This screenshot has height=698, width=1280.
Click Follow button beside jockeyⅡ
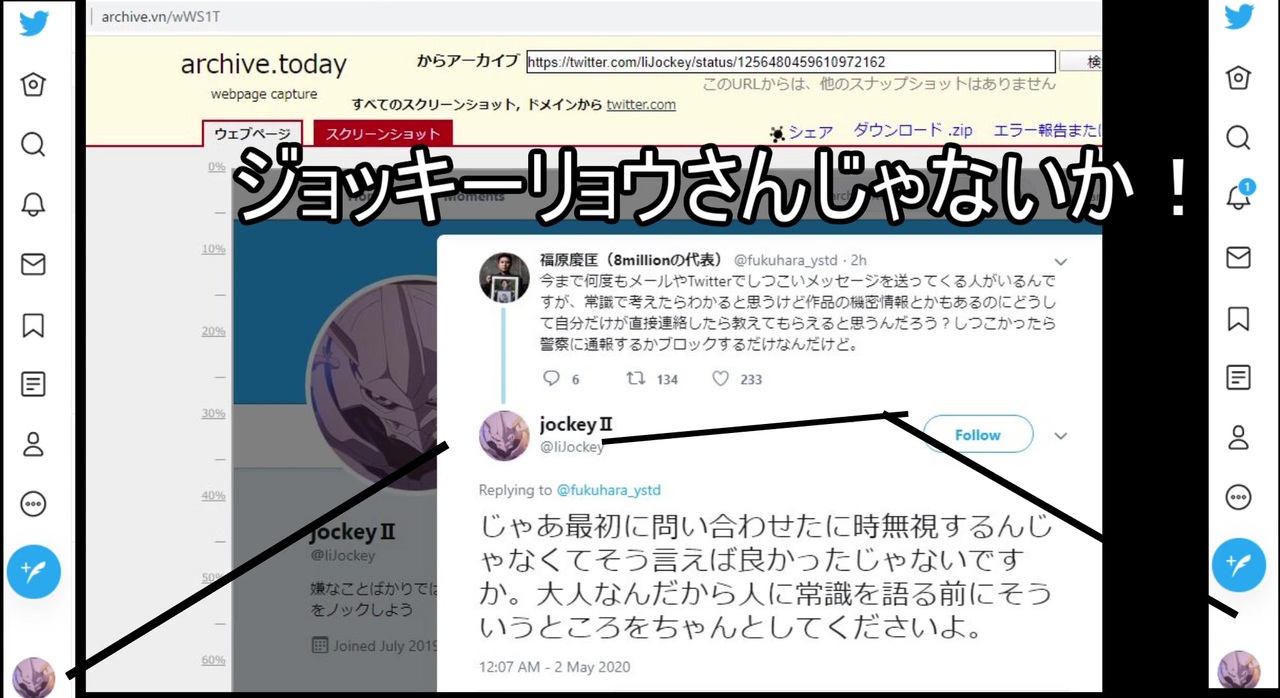pyautogui.click(x=977, y=435)
